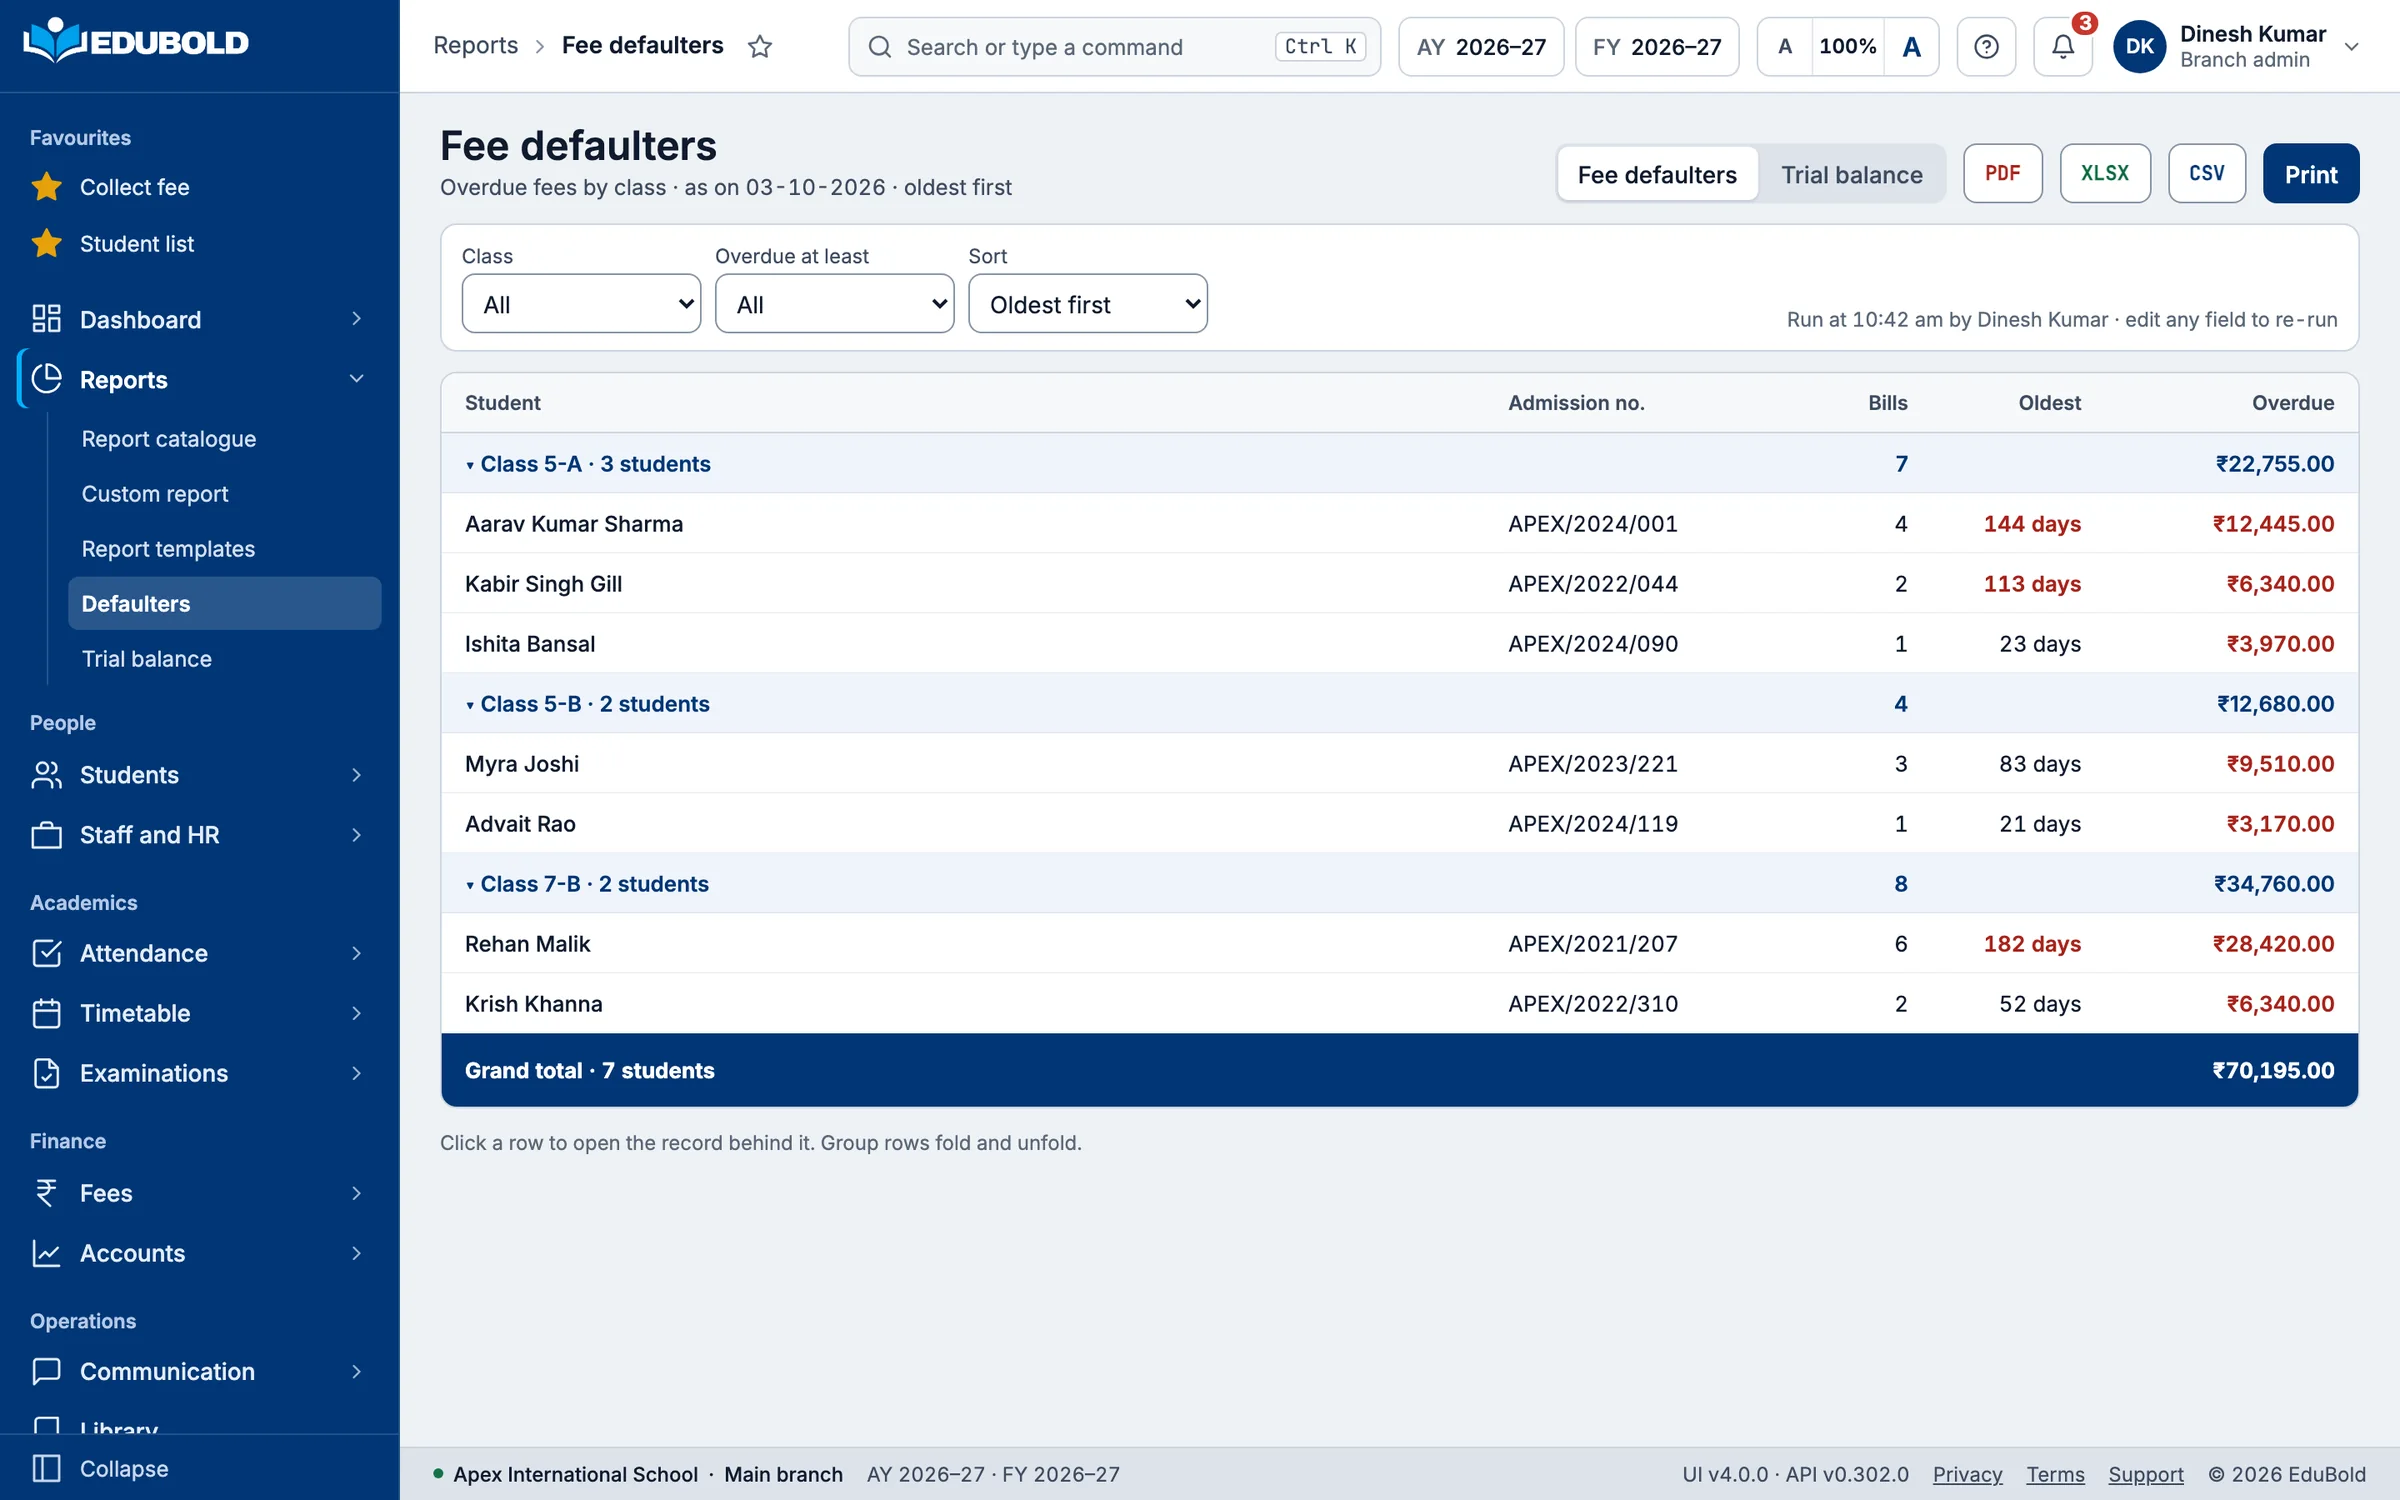The height and width of the screenshot is (1500, 2400).
Task: Open the Support link in footer
Action: [2146, 1474]
